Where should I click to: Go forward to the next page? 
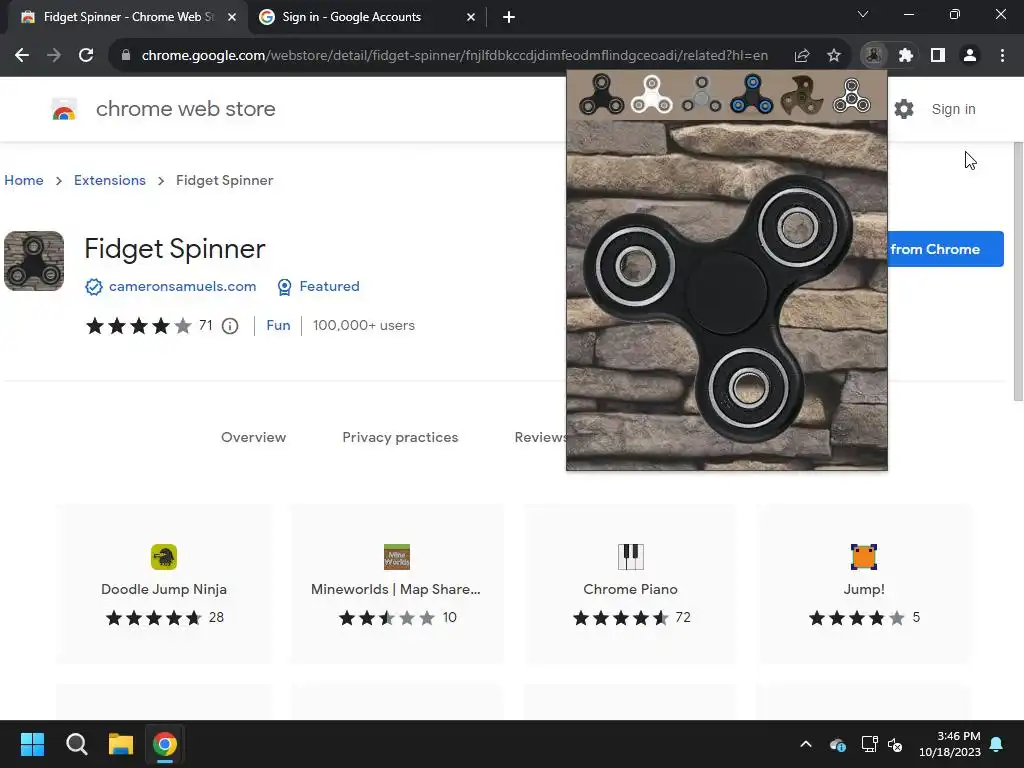(x=54, y=56)
